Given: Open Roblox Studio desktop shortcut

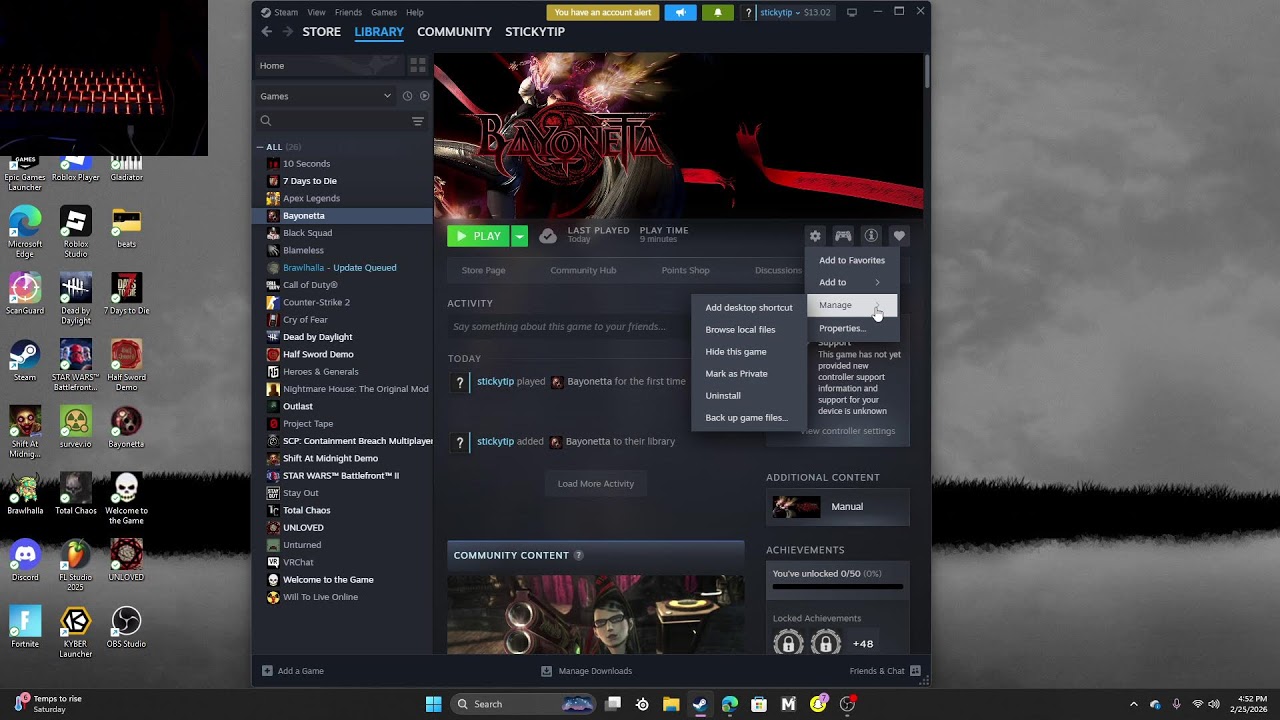Looking at the screenshot, I should [x=75, y=232].
